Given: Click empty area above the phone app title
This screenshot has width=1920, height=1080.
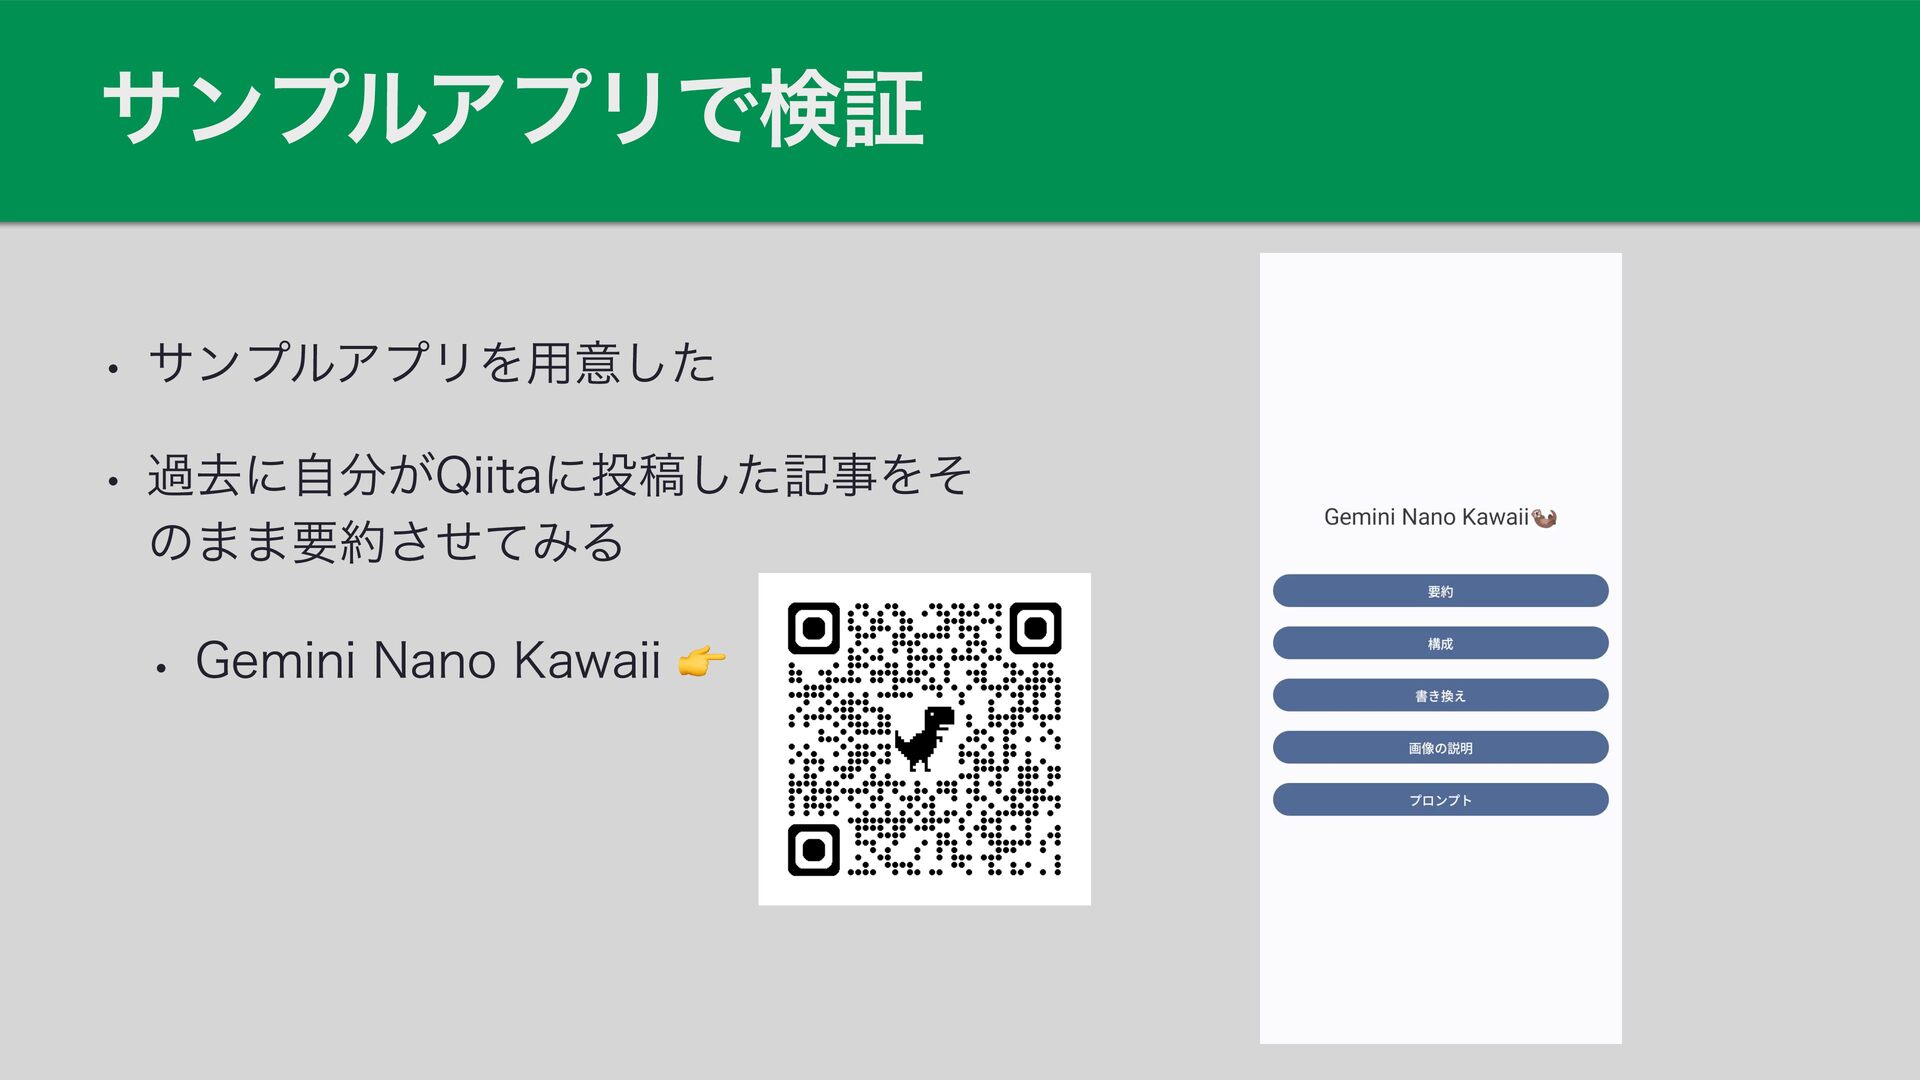Looking at the screenshot, I should [1440, 380].
